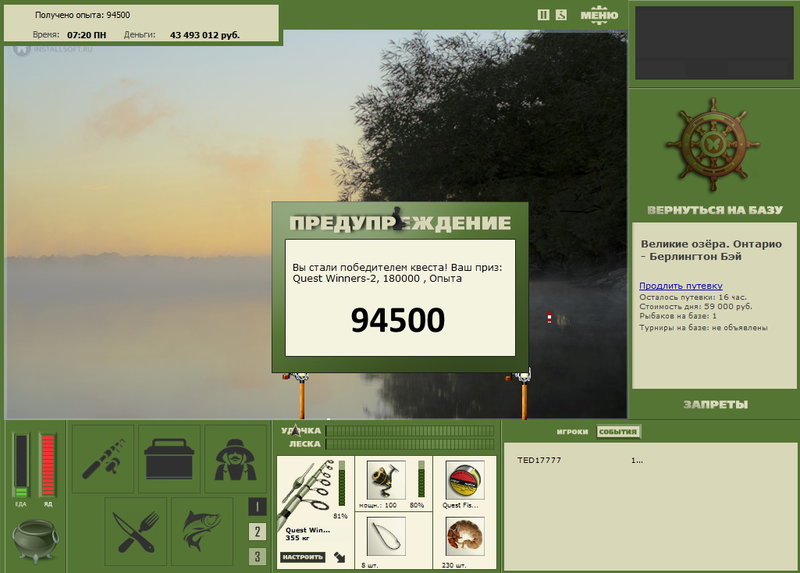Select the Quest Fis line spool slot
Viewport: 800px width, 573px height.
click(x=464, y=480)
